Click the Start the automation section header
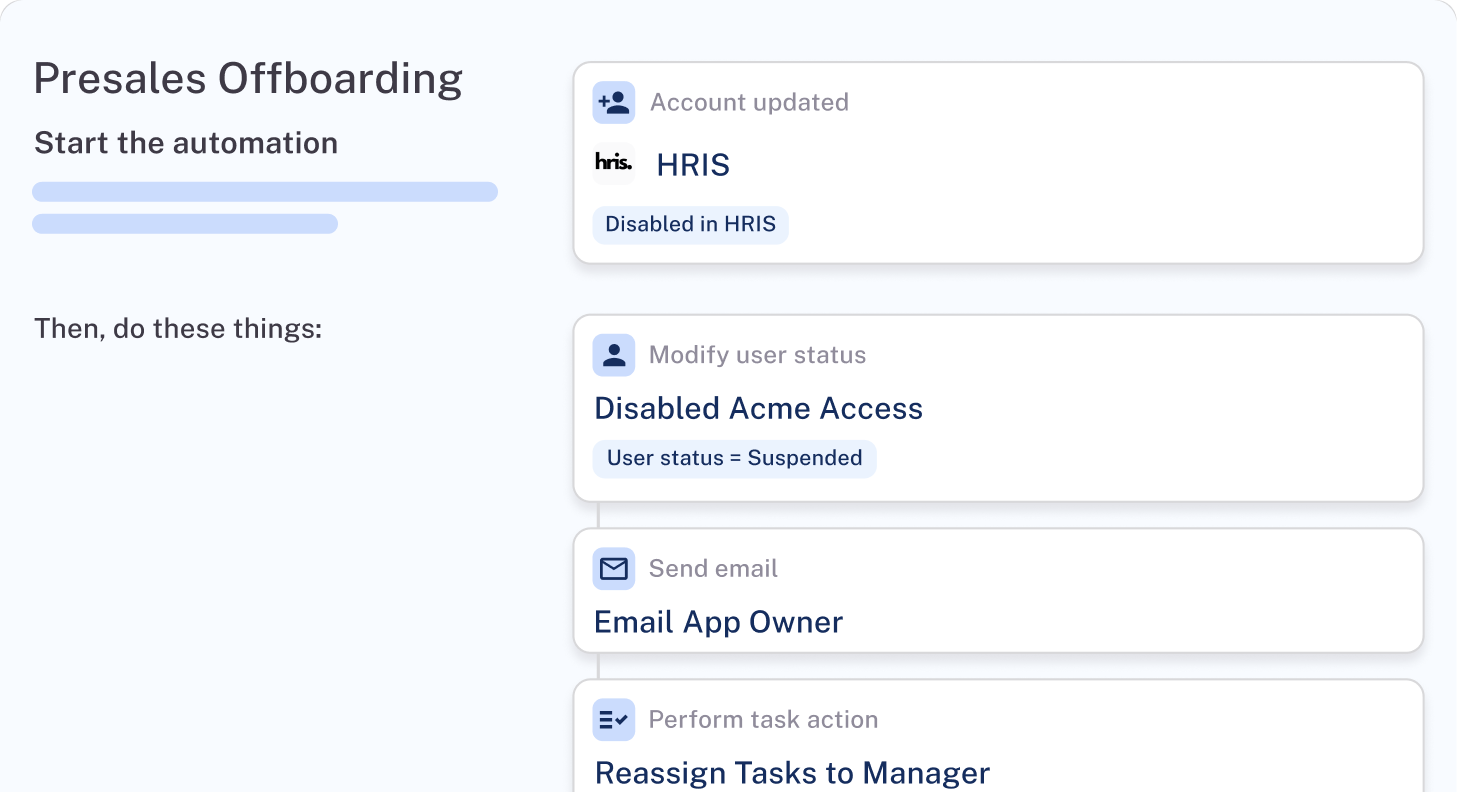The height and width of the screenshot is (792, 1457). pyautogui.click(x=186, y=142)
